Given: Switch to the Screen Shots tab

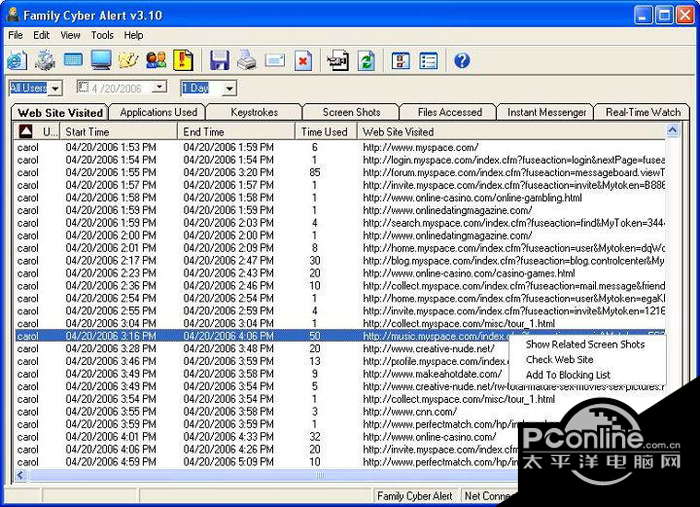Looking at the screenshot, I should coord(351,112).
